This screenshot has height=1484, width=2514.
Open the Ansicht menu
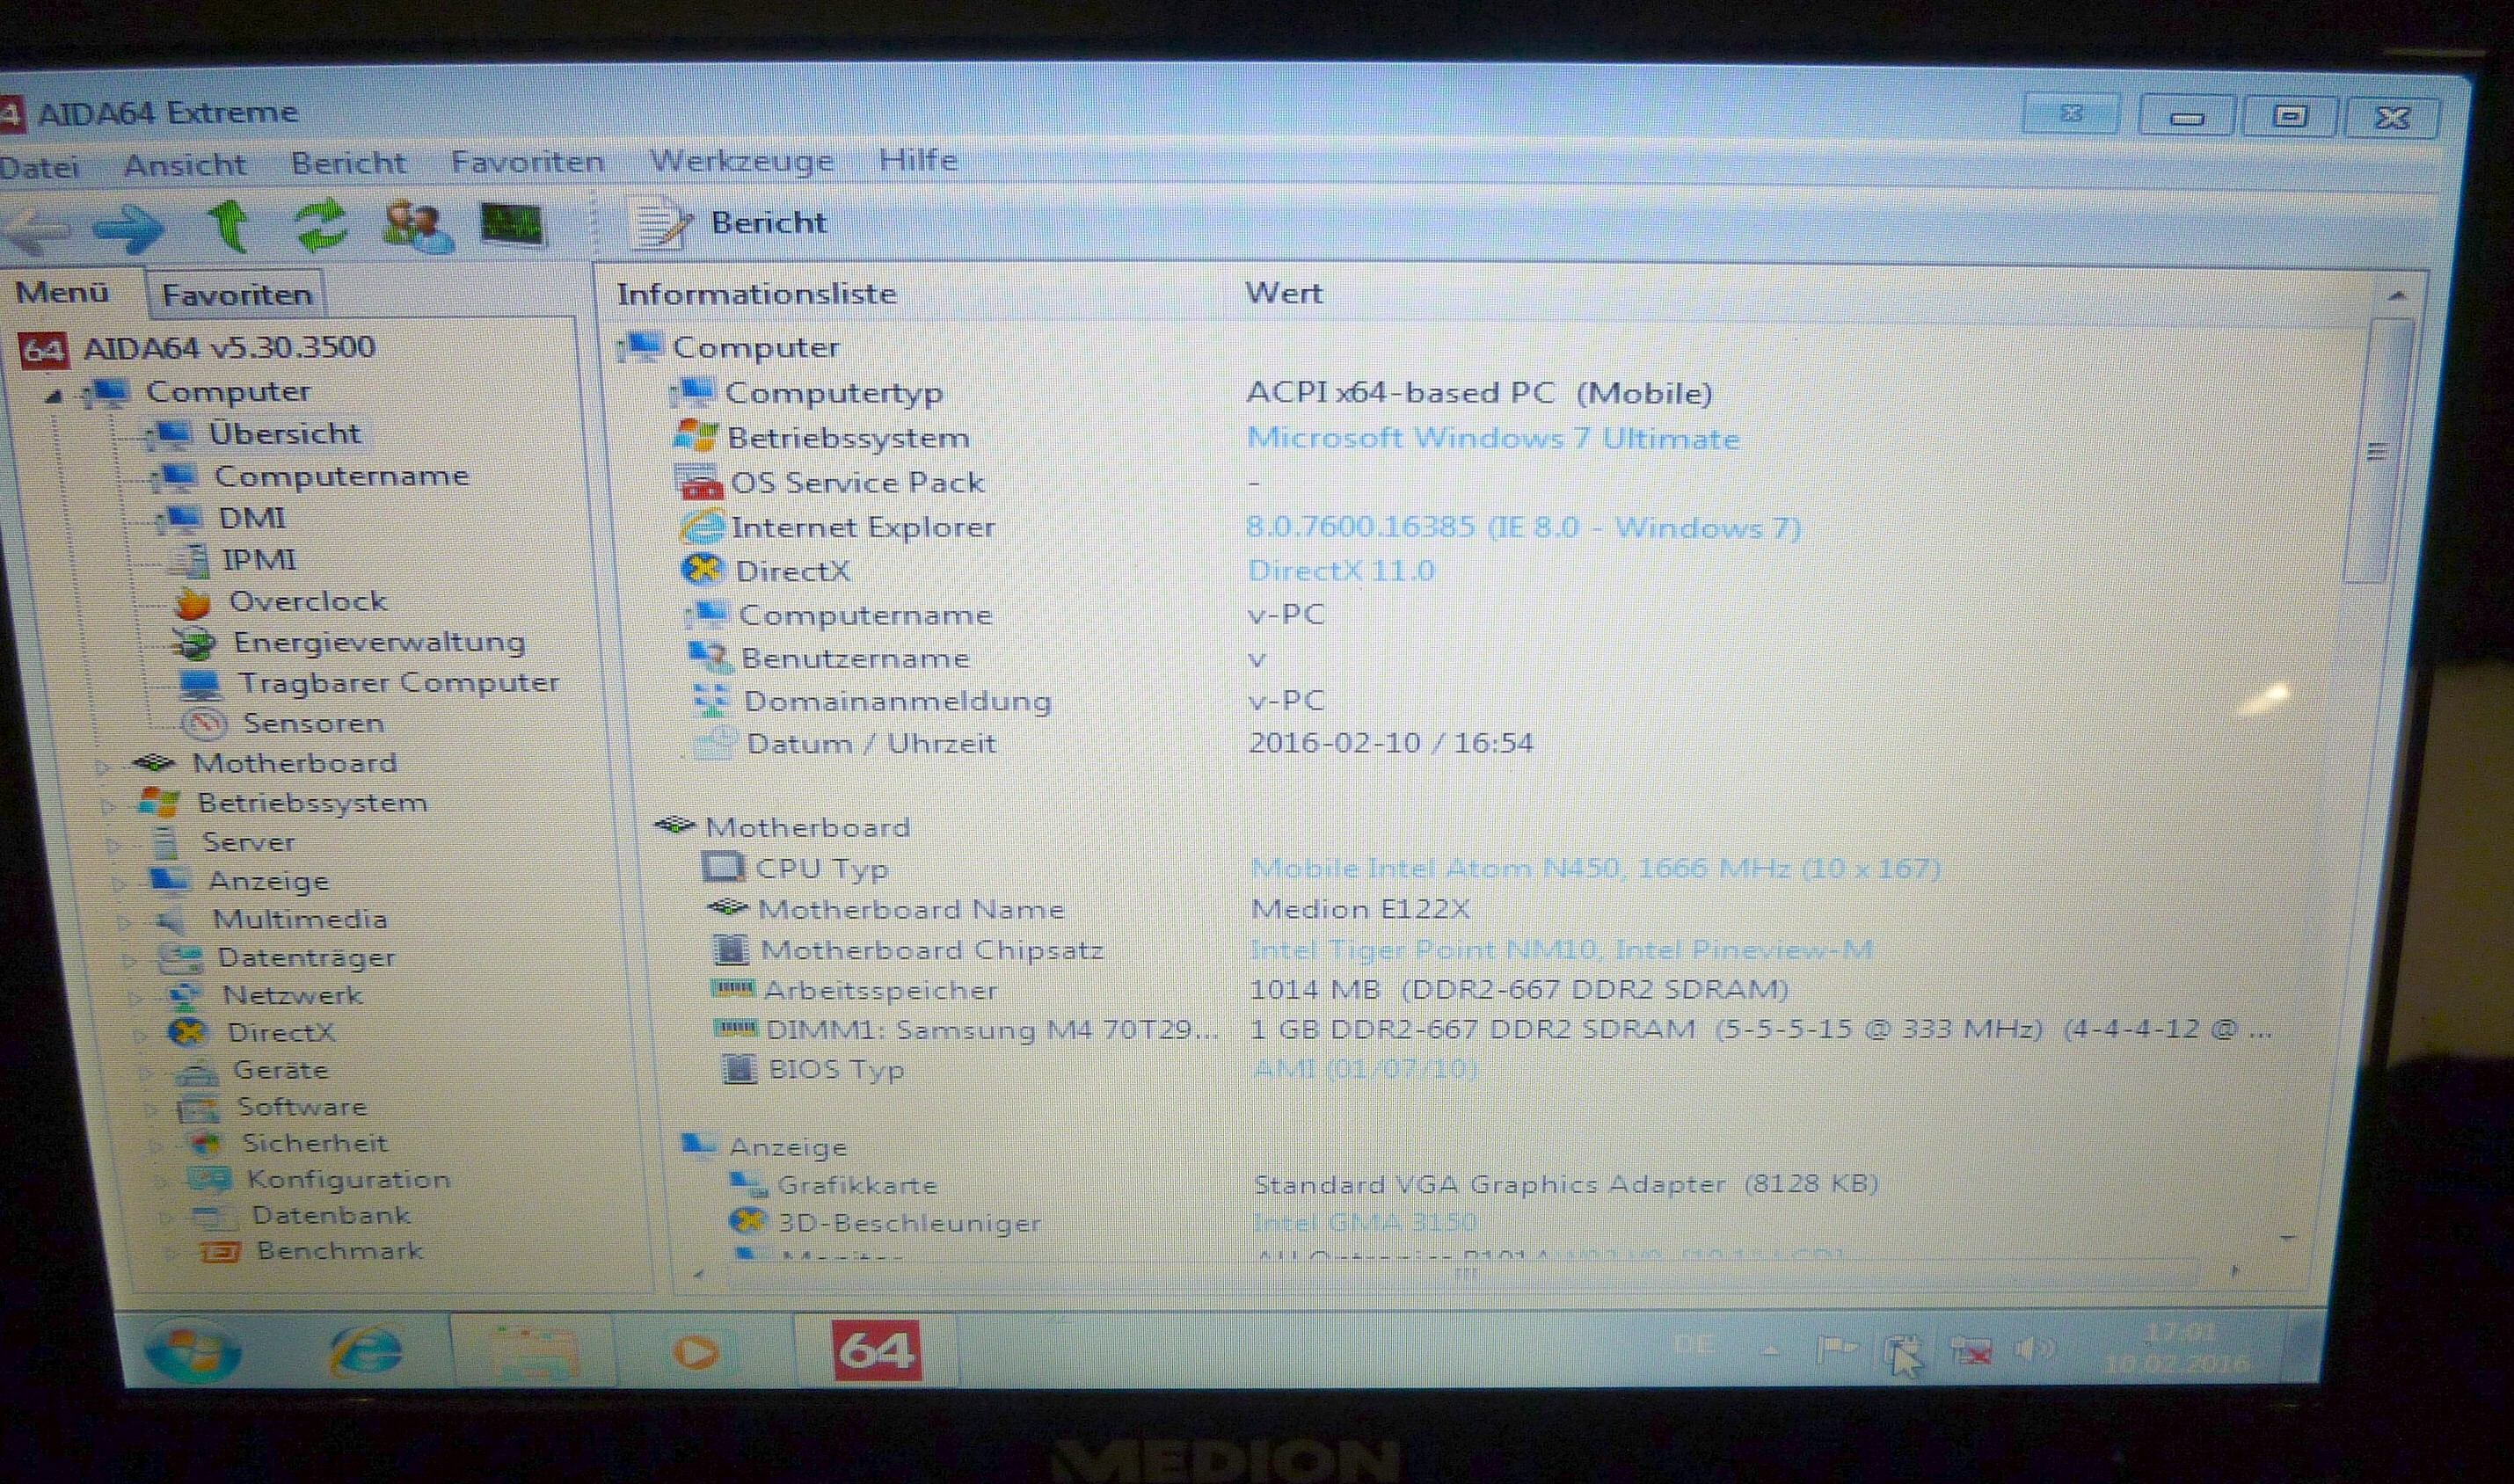pyautogui.click(x=185, y=165)
